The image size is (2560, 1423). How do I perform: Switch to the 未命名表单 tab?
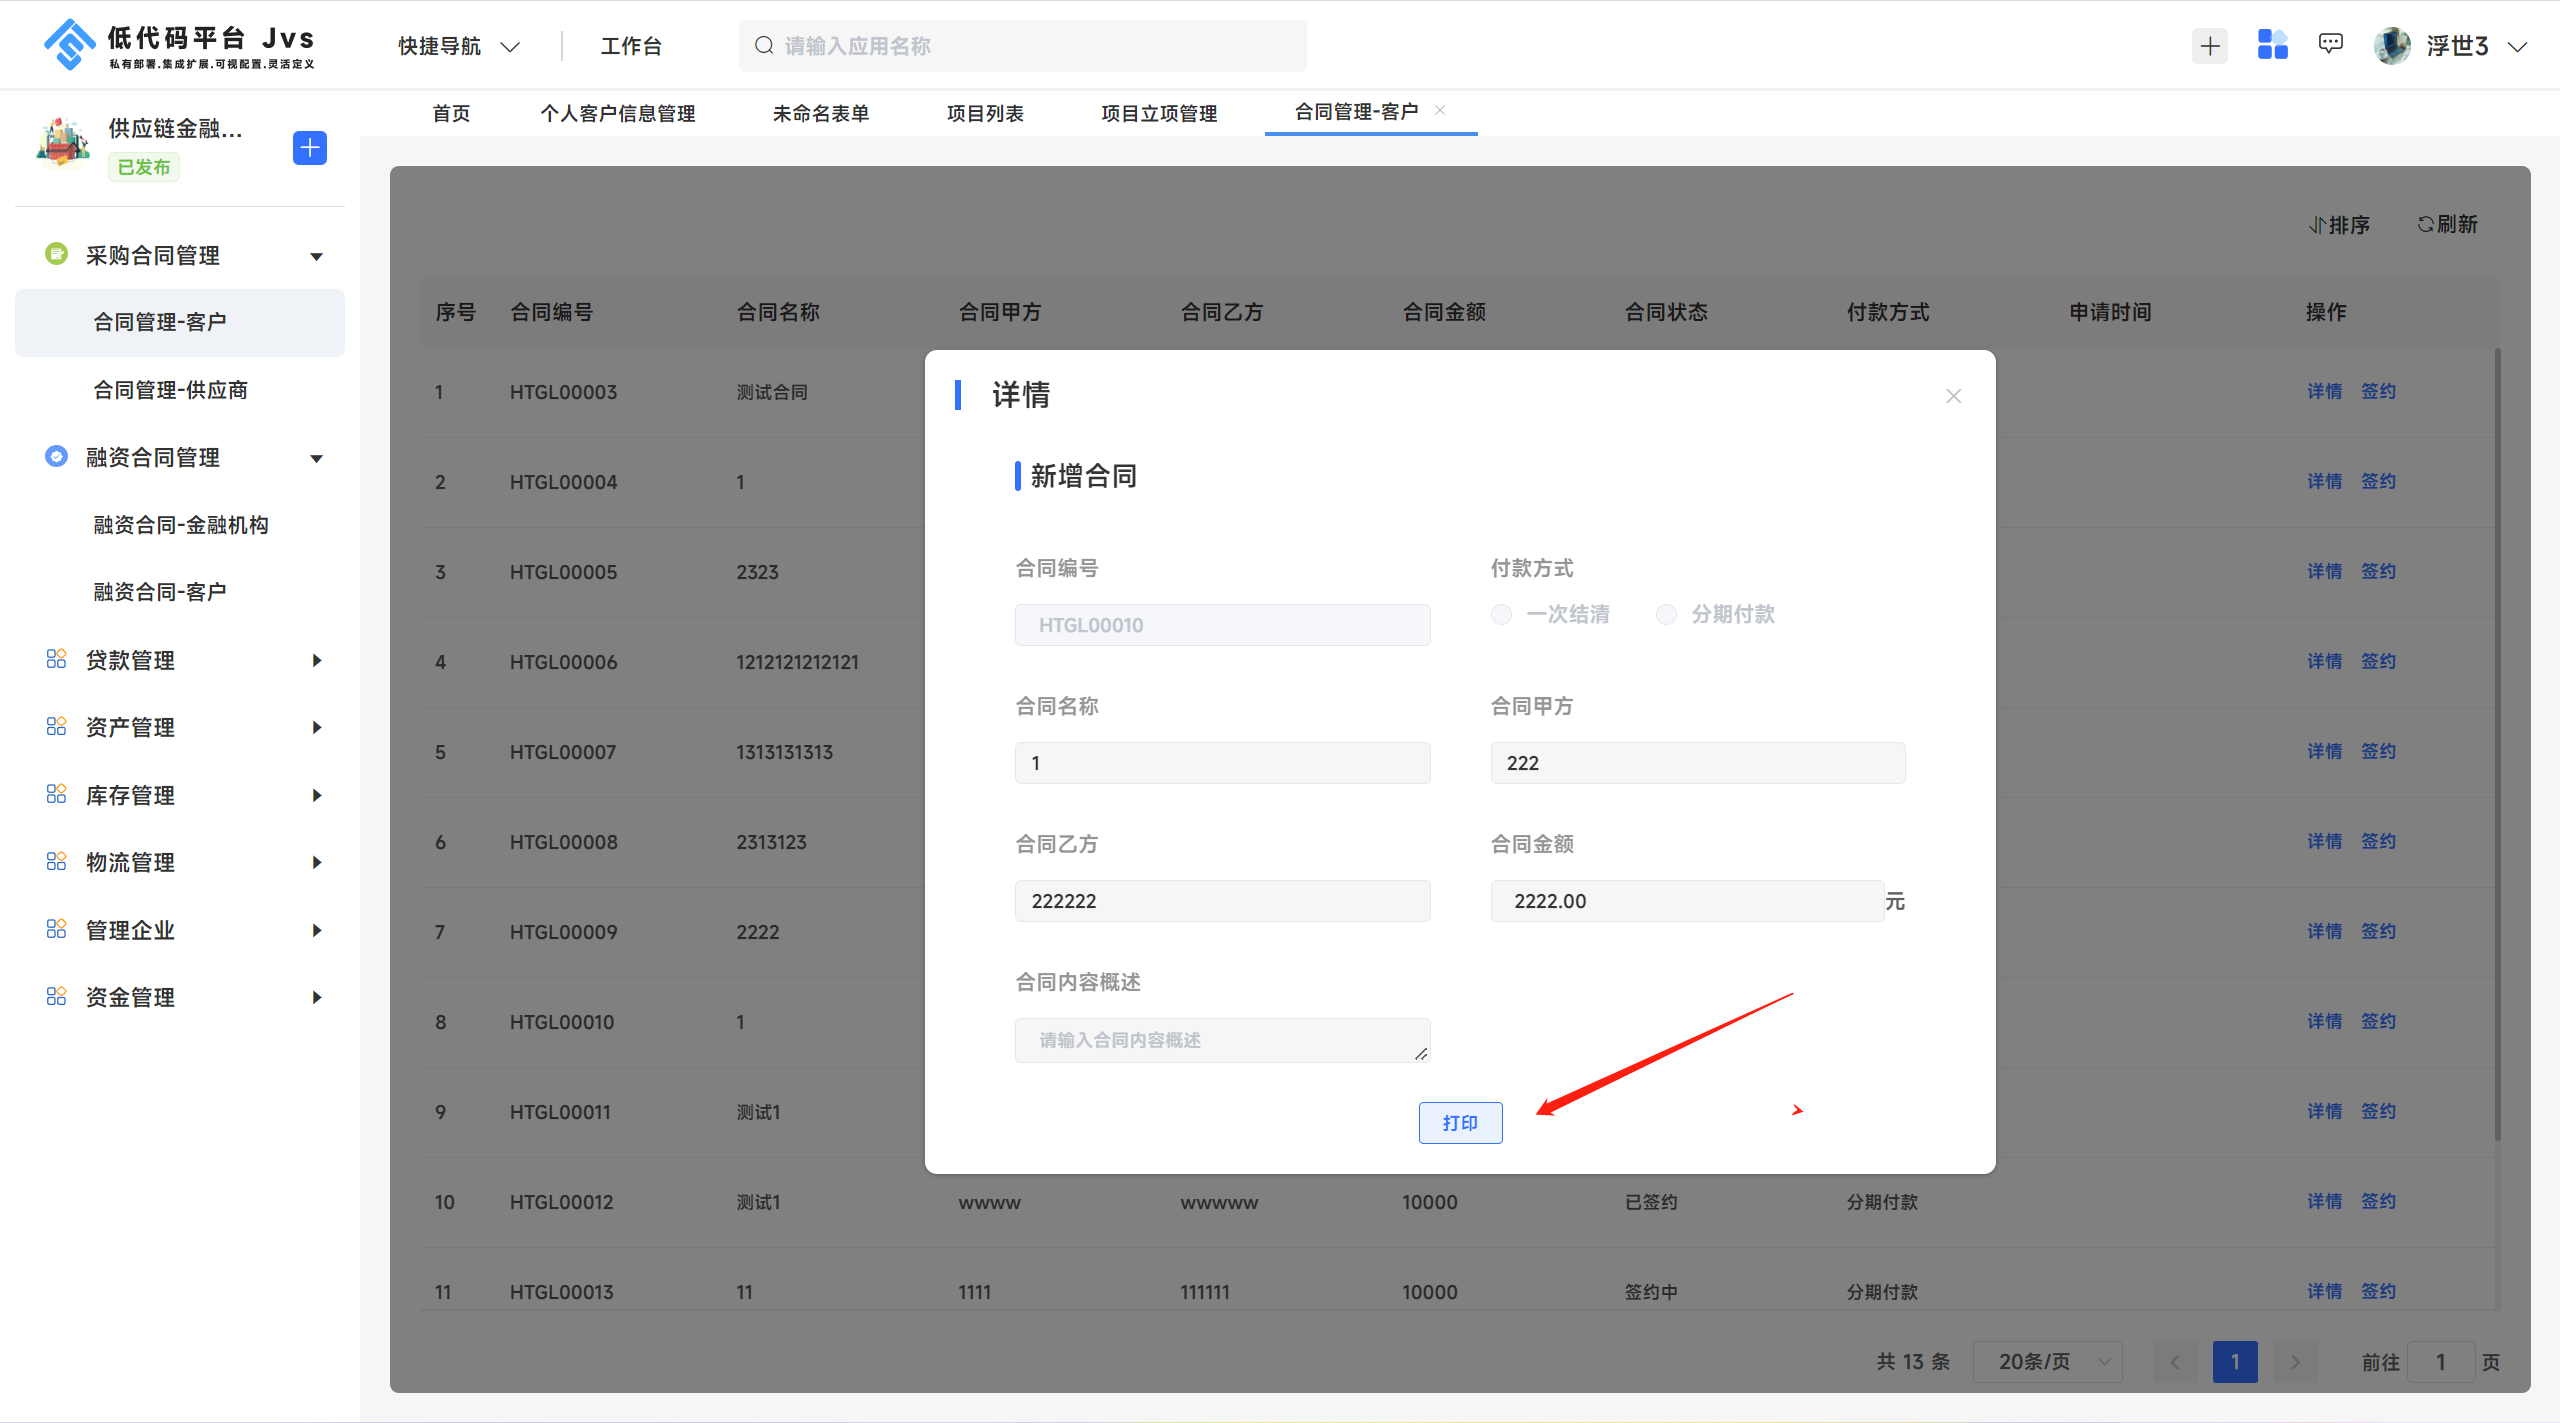(821, 113)
